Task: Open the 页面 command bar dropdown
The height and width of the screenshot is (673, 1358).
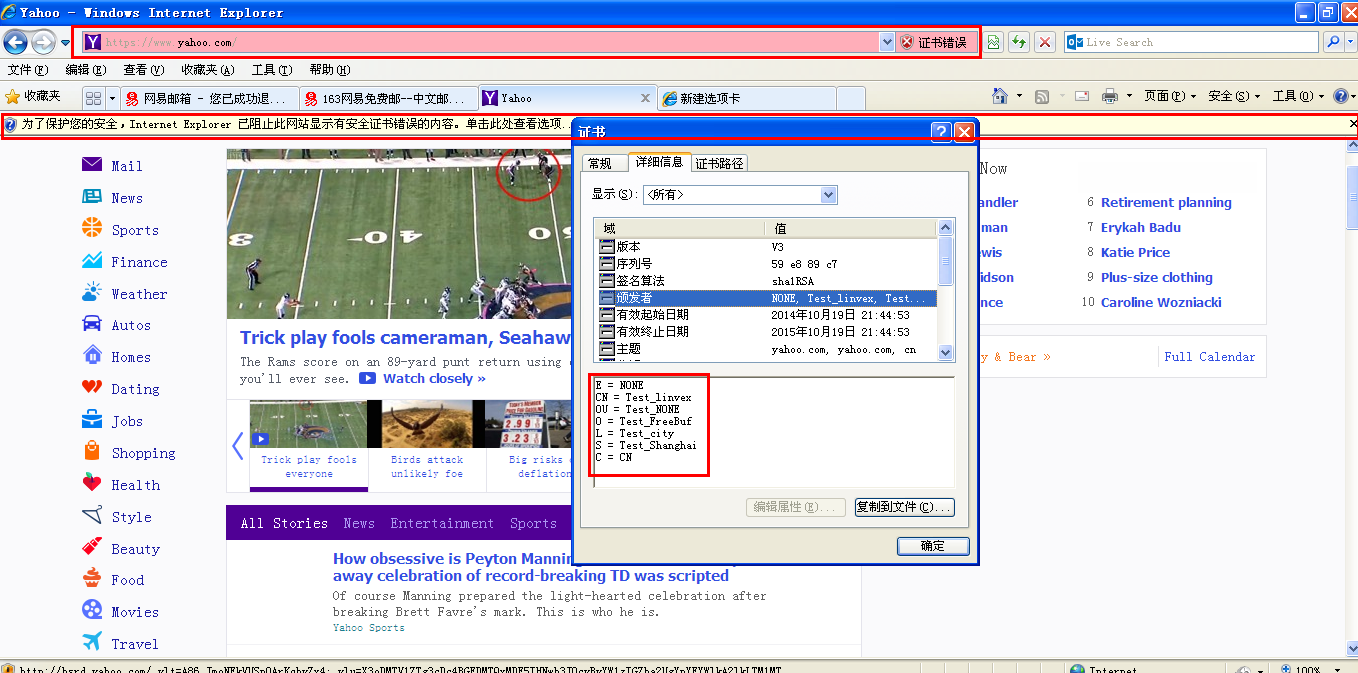Action: tap(1169, 96)
